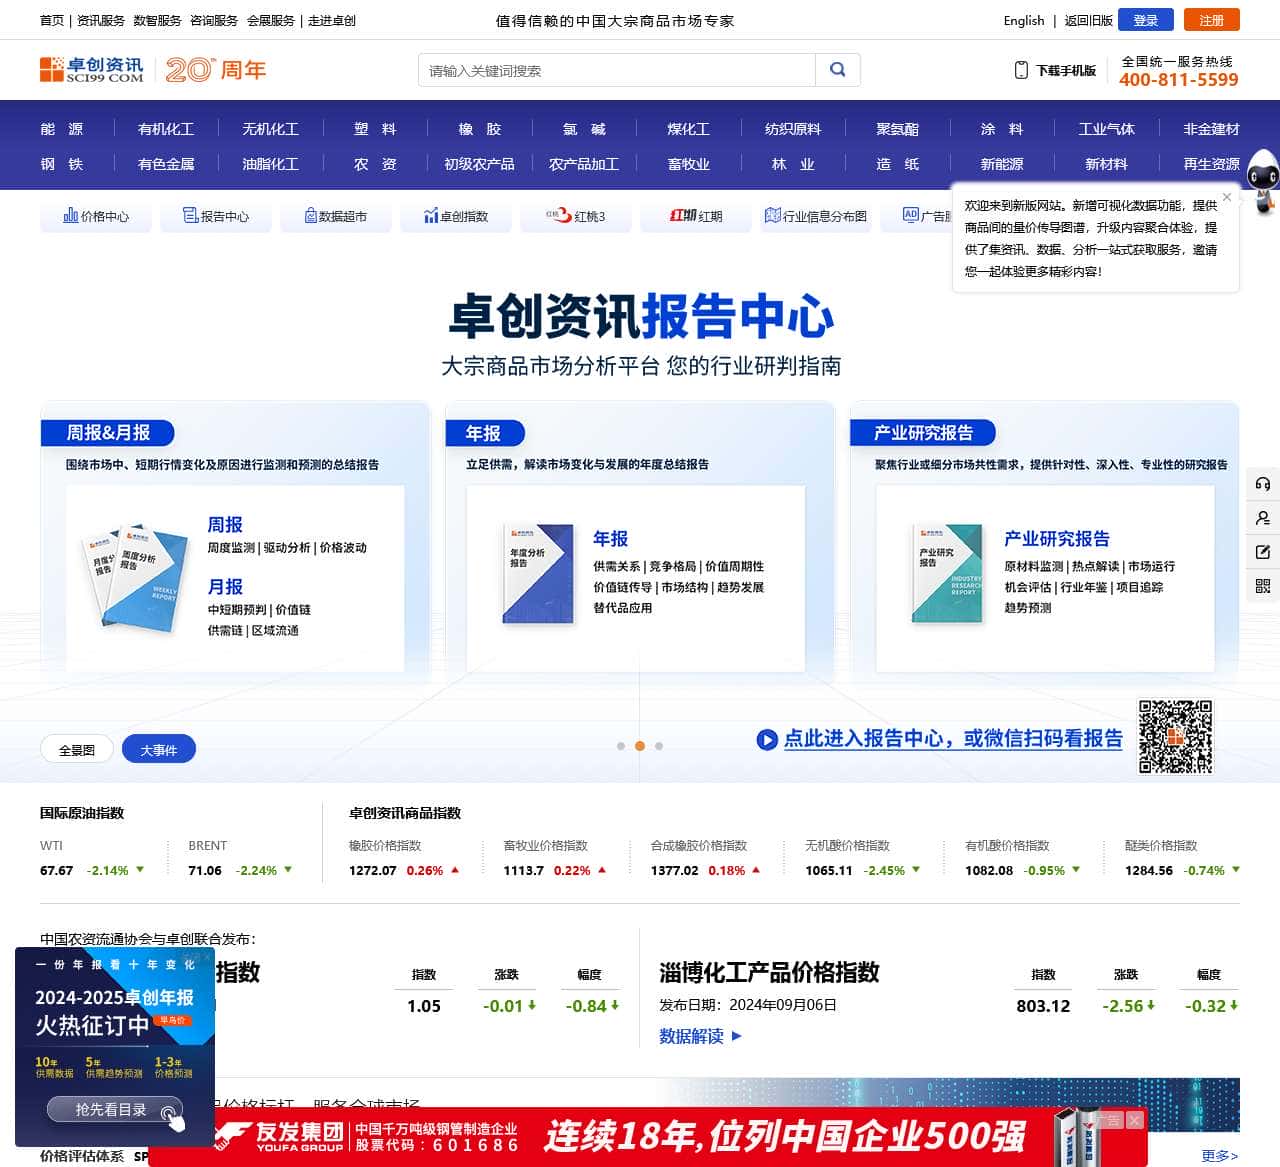Select the third carousel dot
Image resolution: width=1280 pixels, height=1167 pixels.
[659, 746]
